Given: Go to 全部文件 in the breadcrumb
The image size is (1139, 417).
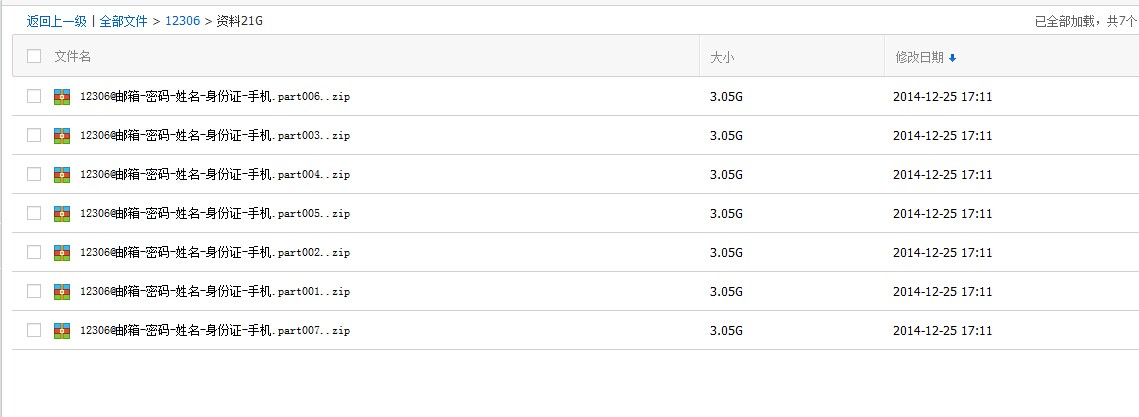Looking at the screenshot, I should [123, 21].
